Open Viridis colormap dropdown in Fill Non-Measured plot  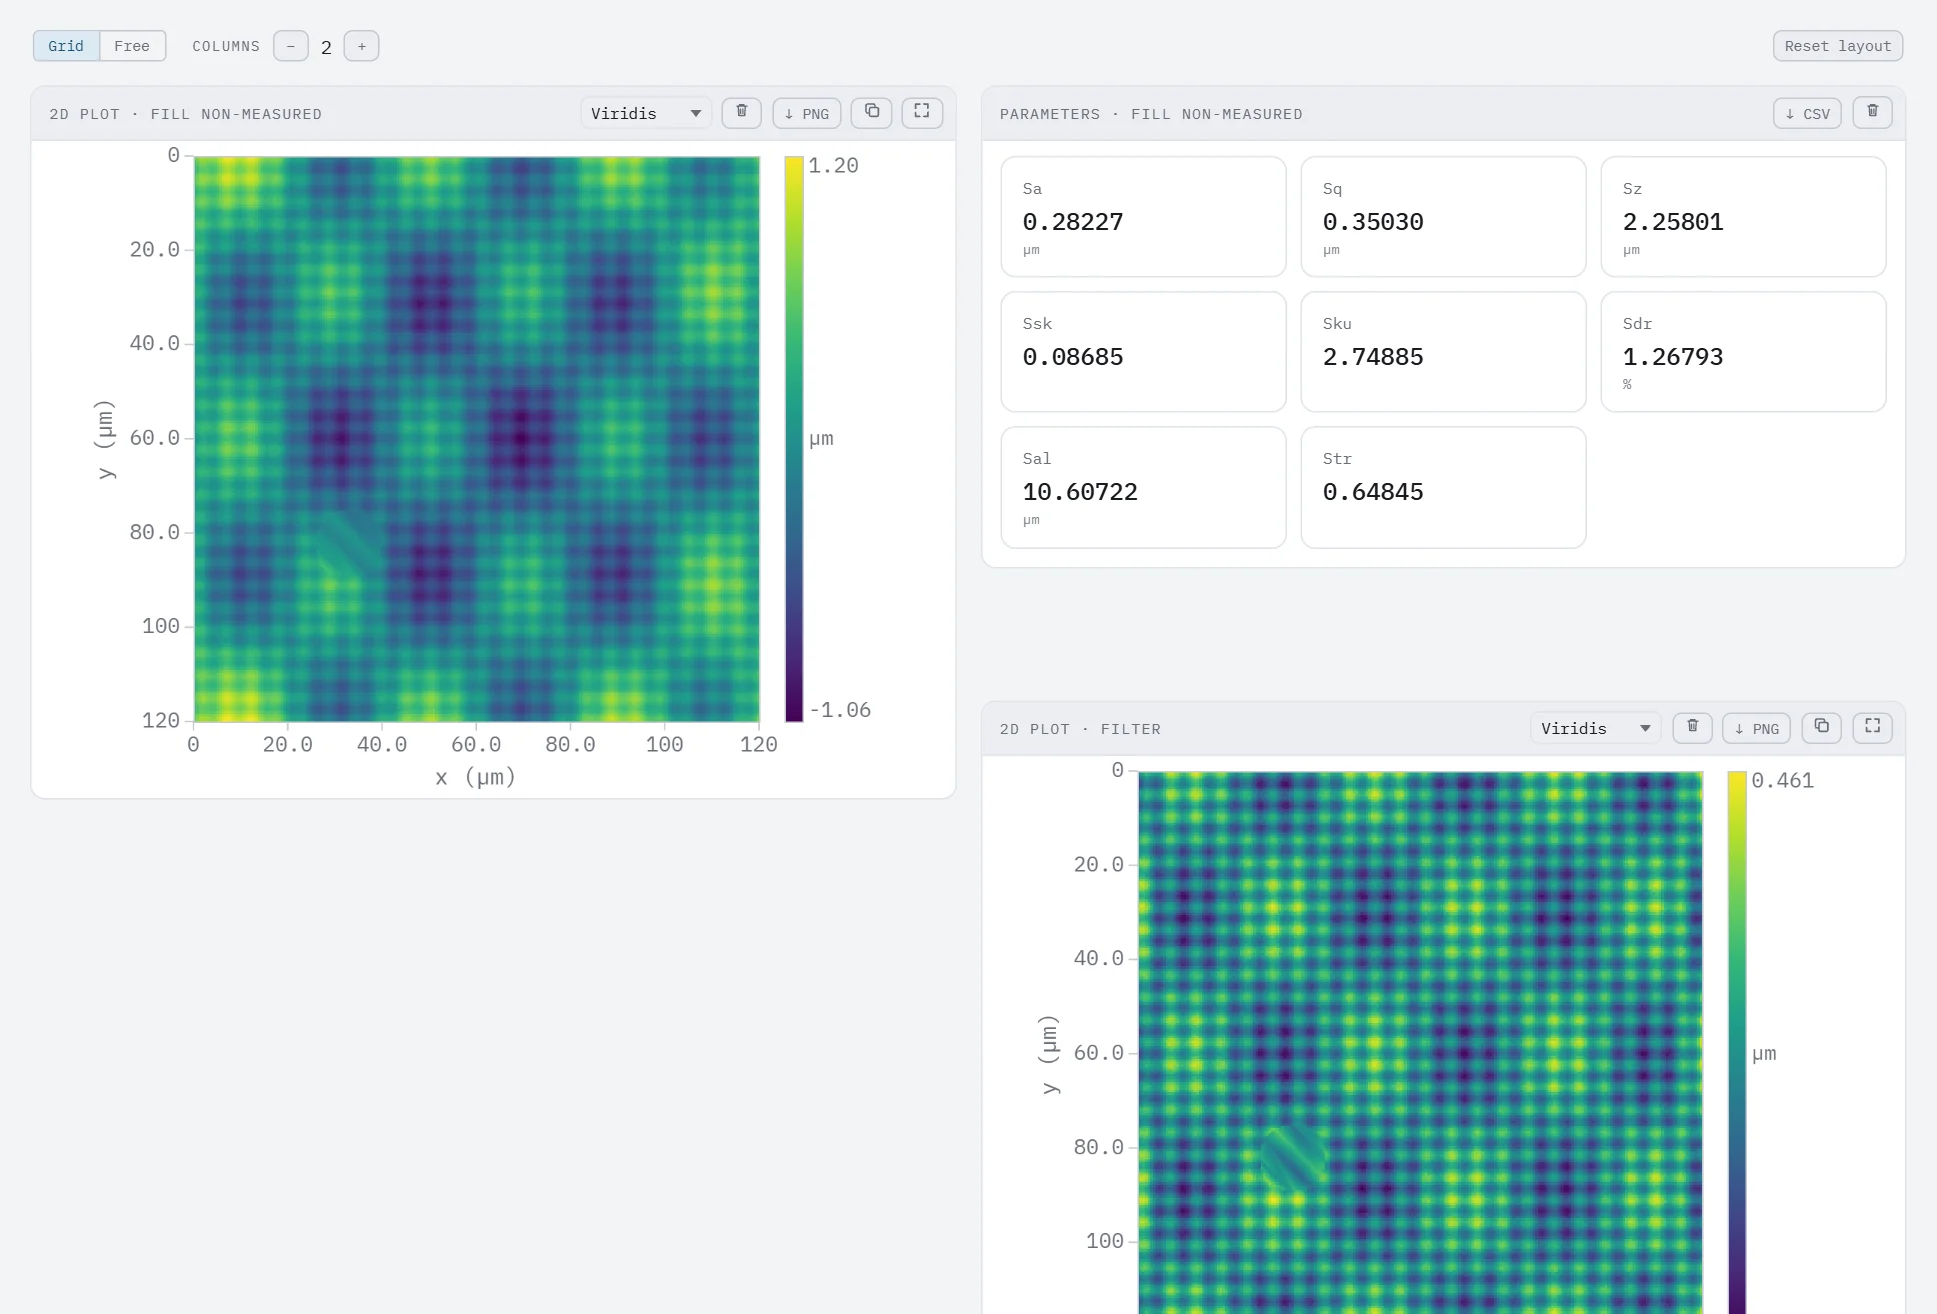coord(646,113)
